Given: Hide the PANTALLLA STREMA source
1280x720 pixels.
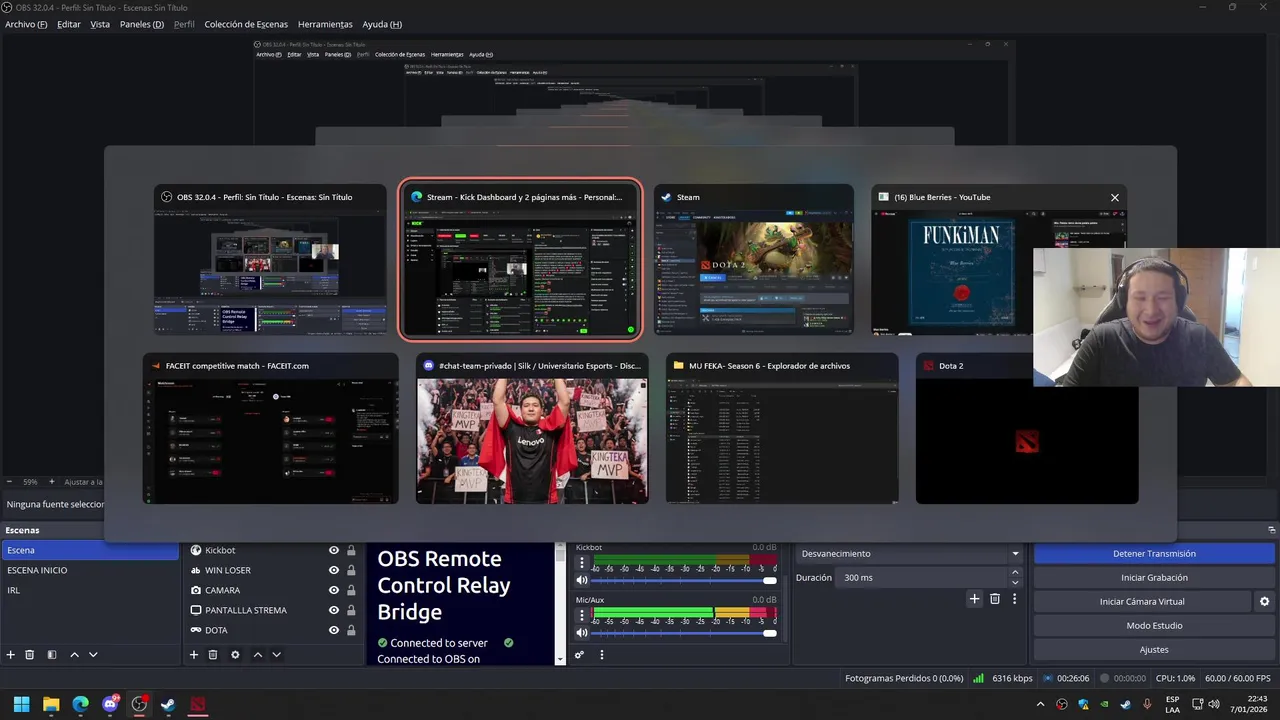Looking at the screenshot, I should 334,610.
